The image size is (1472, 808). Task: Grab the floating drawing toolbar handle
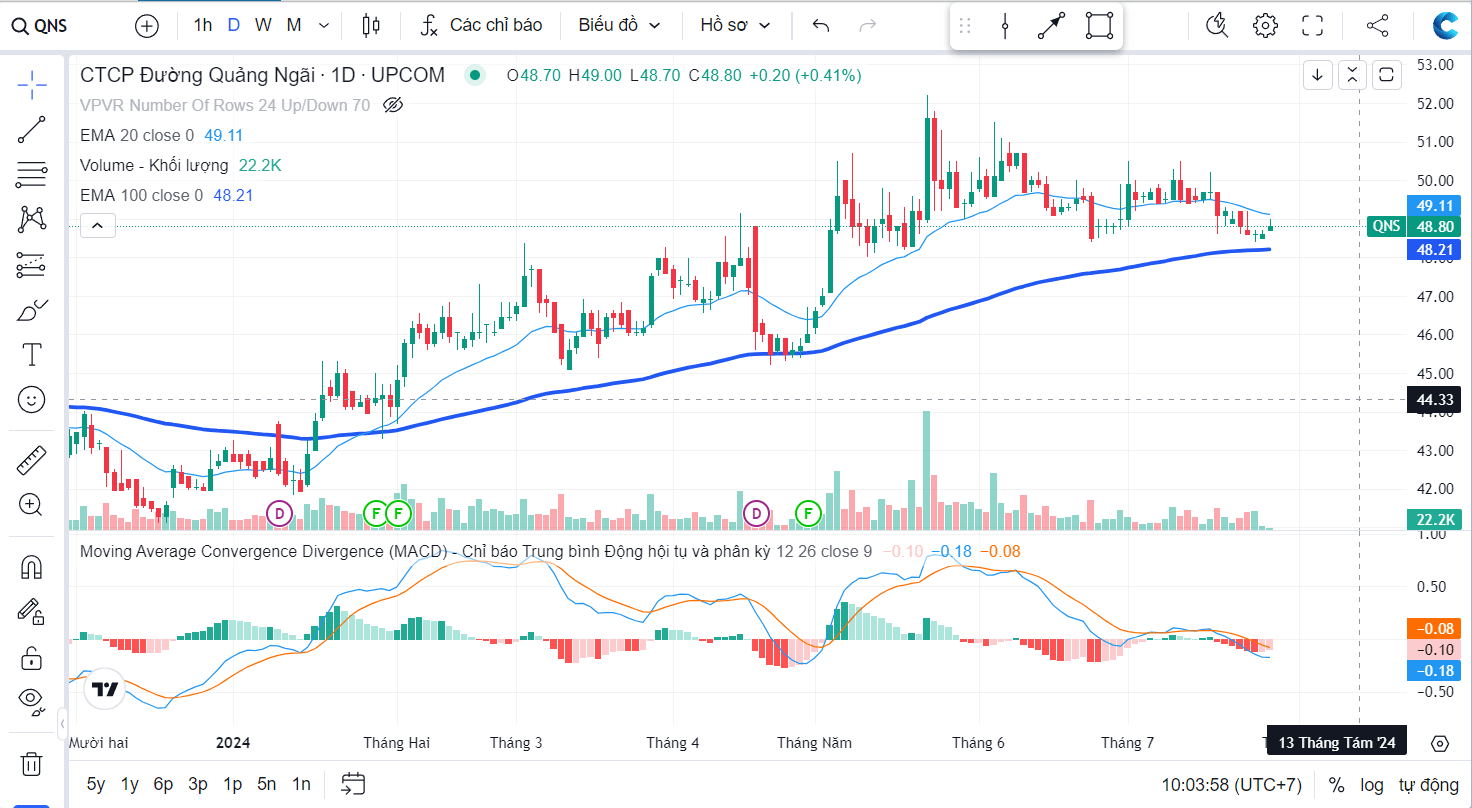(965, 26)
